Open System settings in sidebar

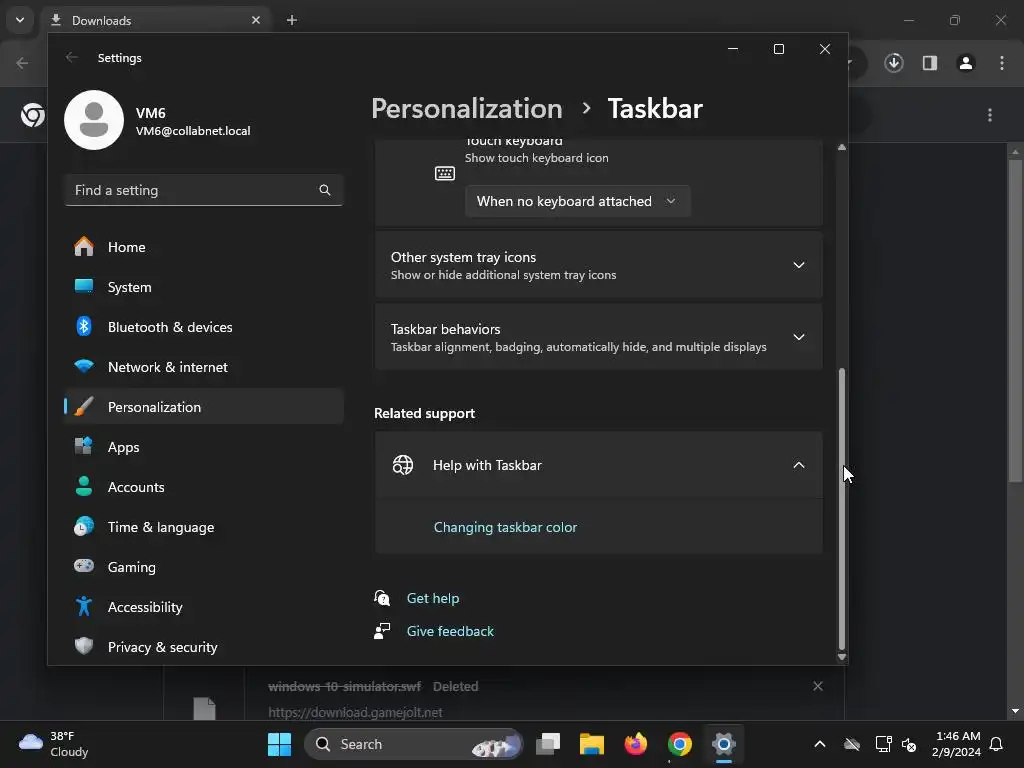coord(204,287)
